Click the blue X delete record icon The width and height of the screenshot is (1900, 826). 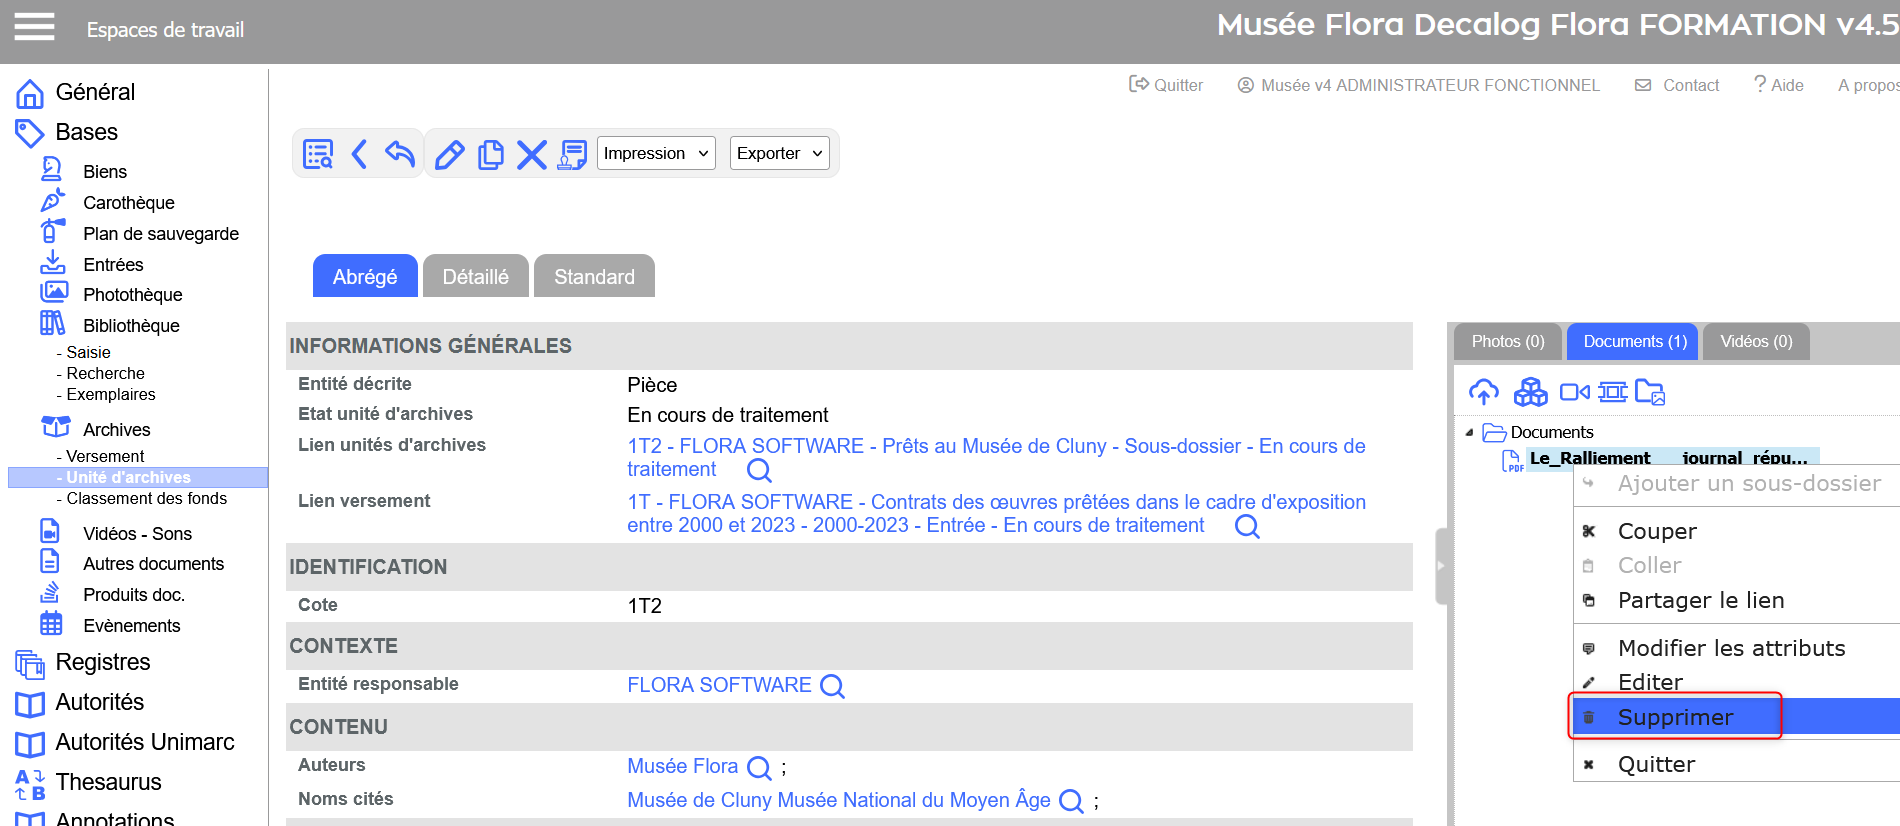pyautogui.click(x=531, y=154)
